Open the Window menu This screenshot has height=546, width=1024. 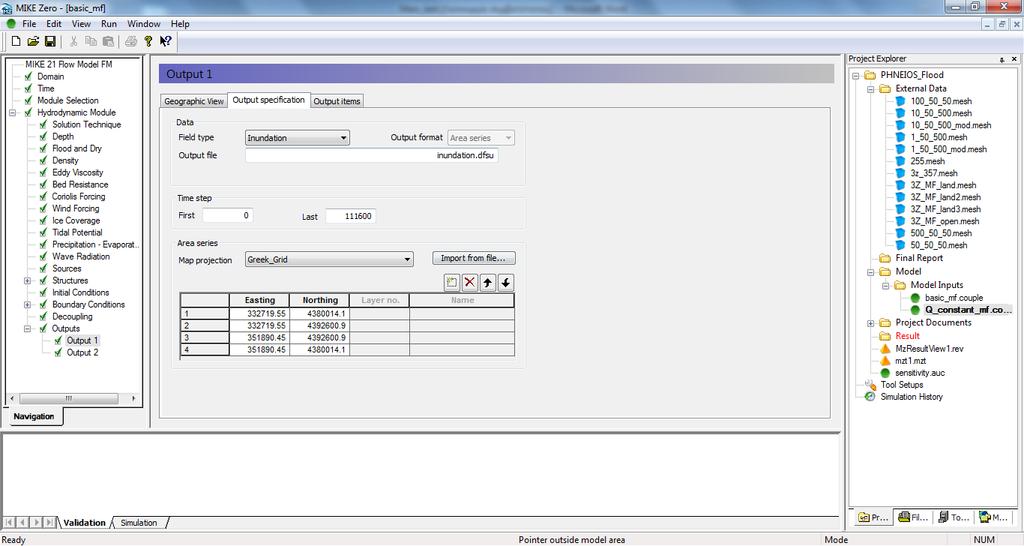(x=144, y=24)
